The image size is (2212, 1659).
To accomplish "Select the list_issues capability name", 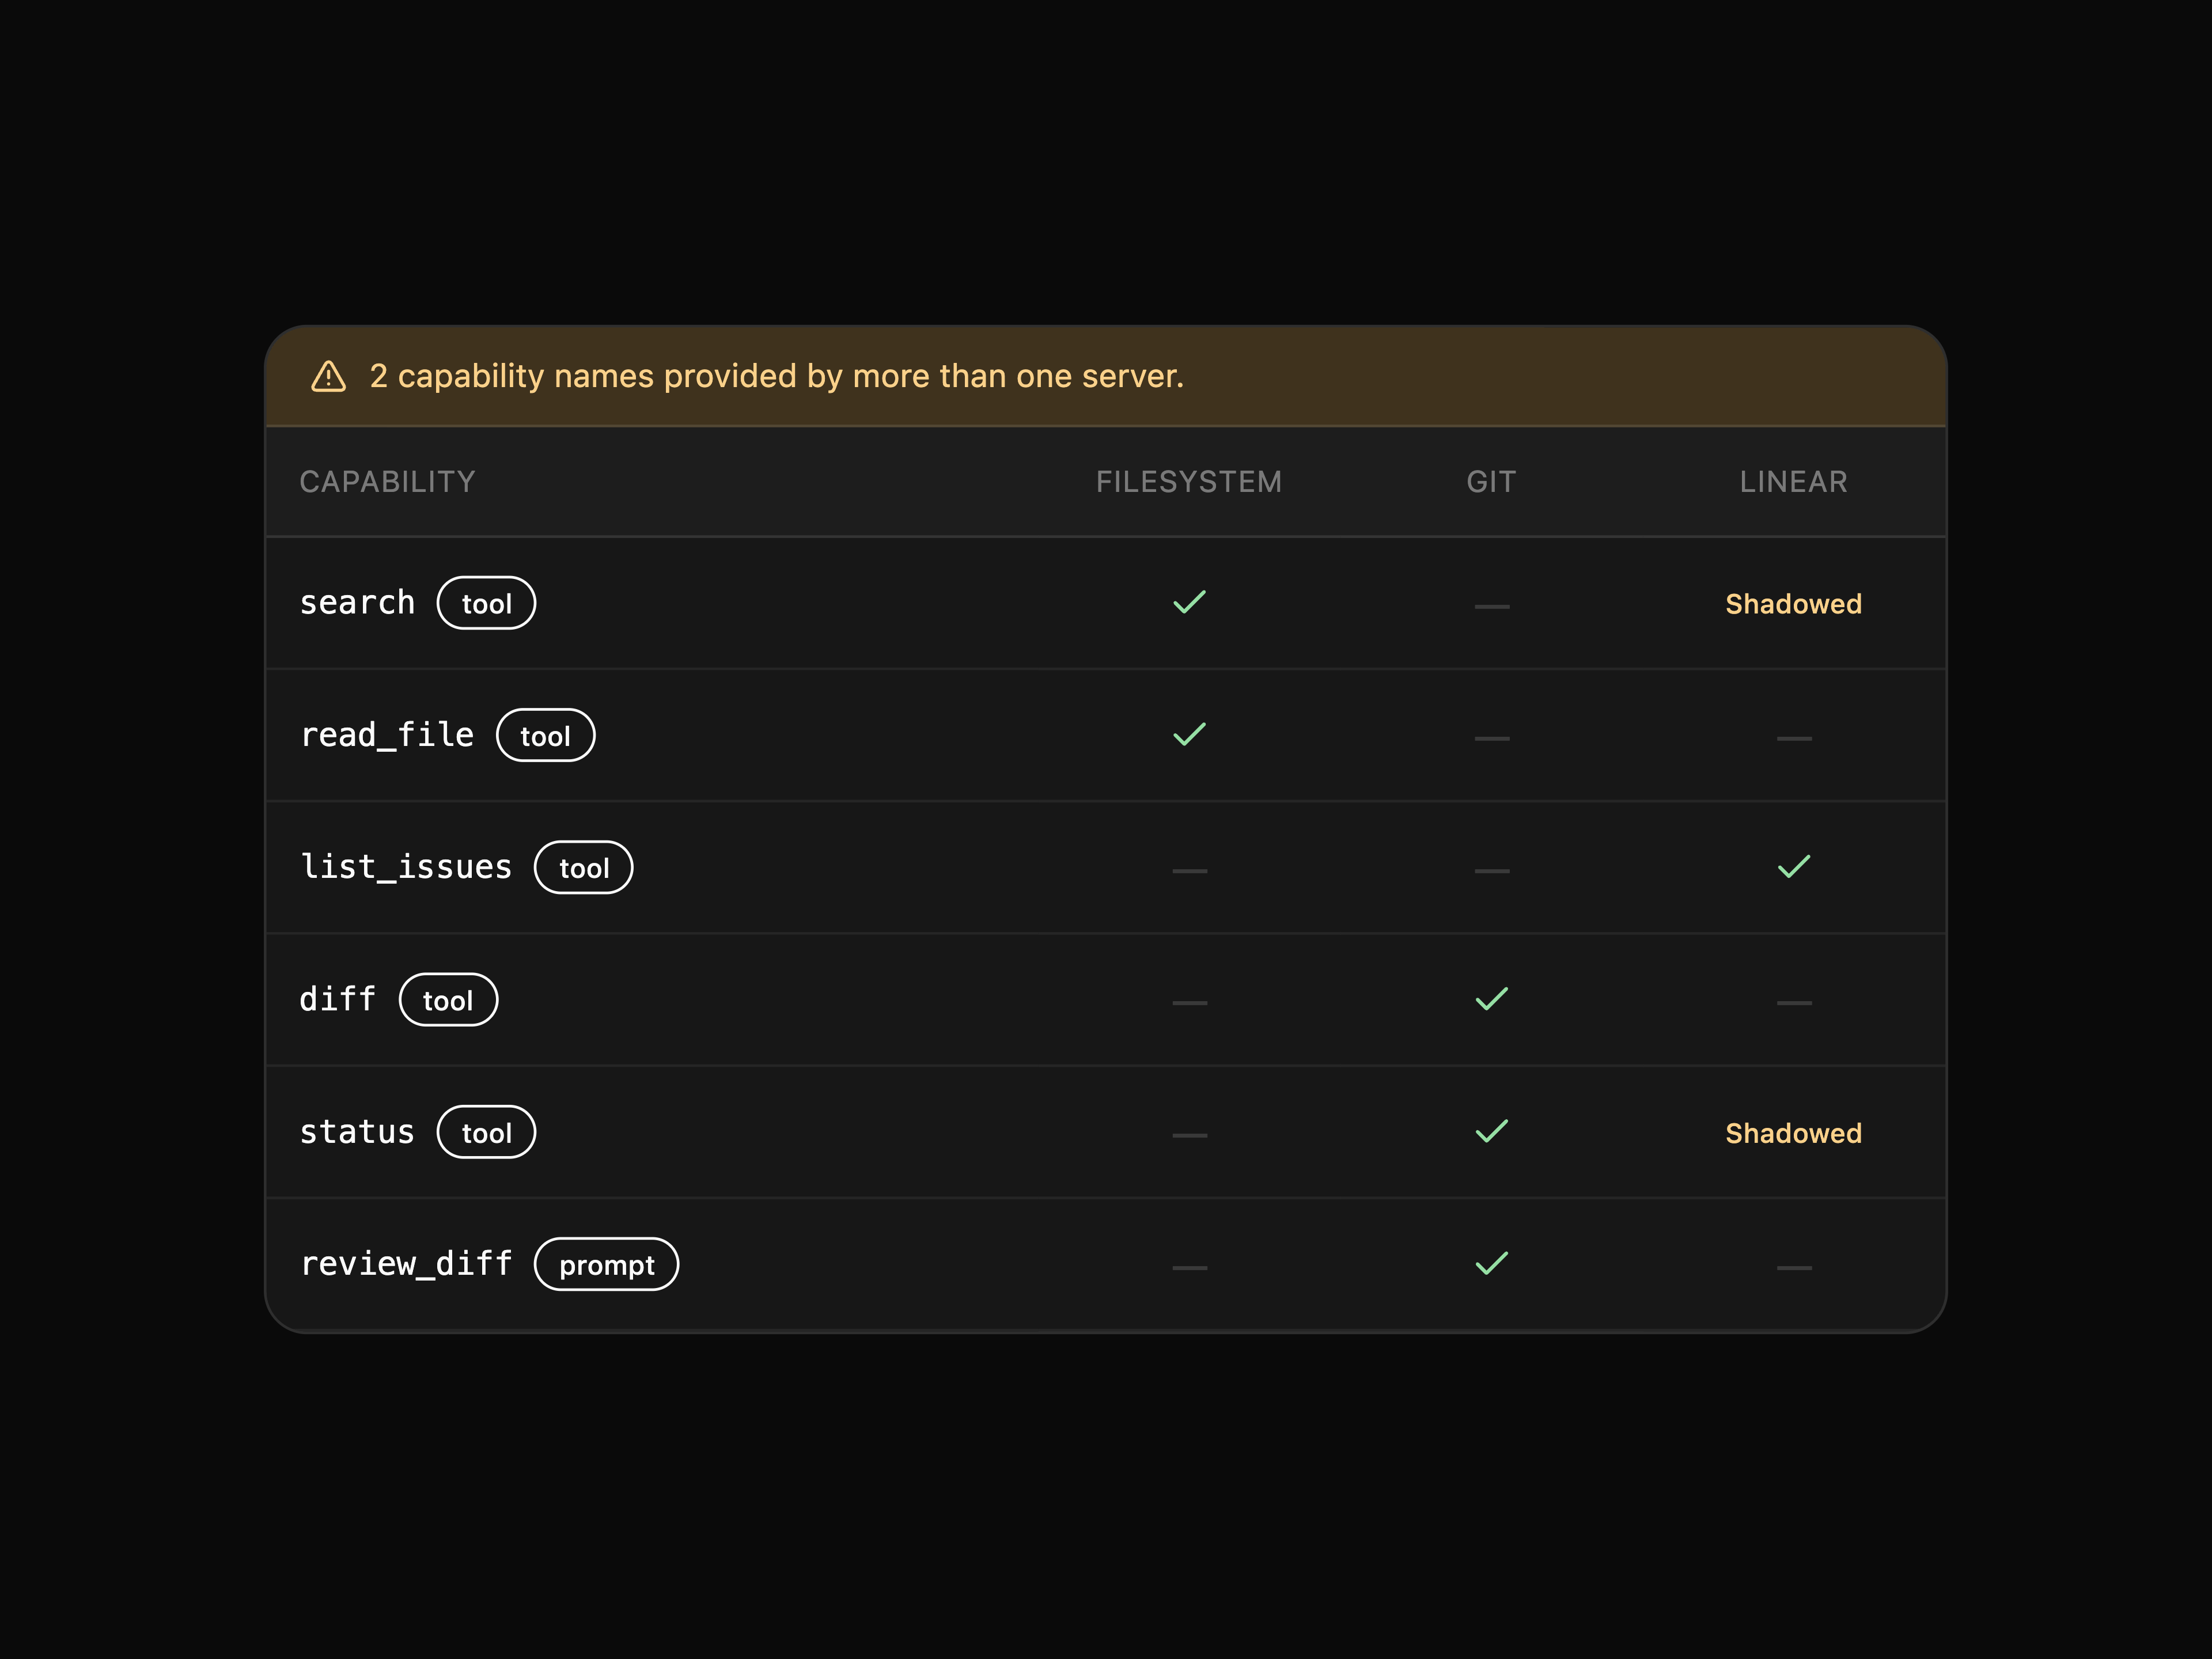I will pos(406,867).
